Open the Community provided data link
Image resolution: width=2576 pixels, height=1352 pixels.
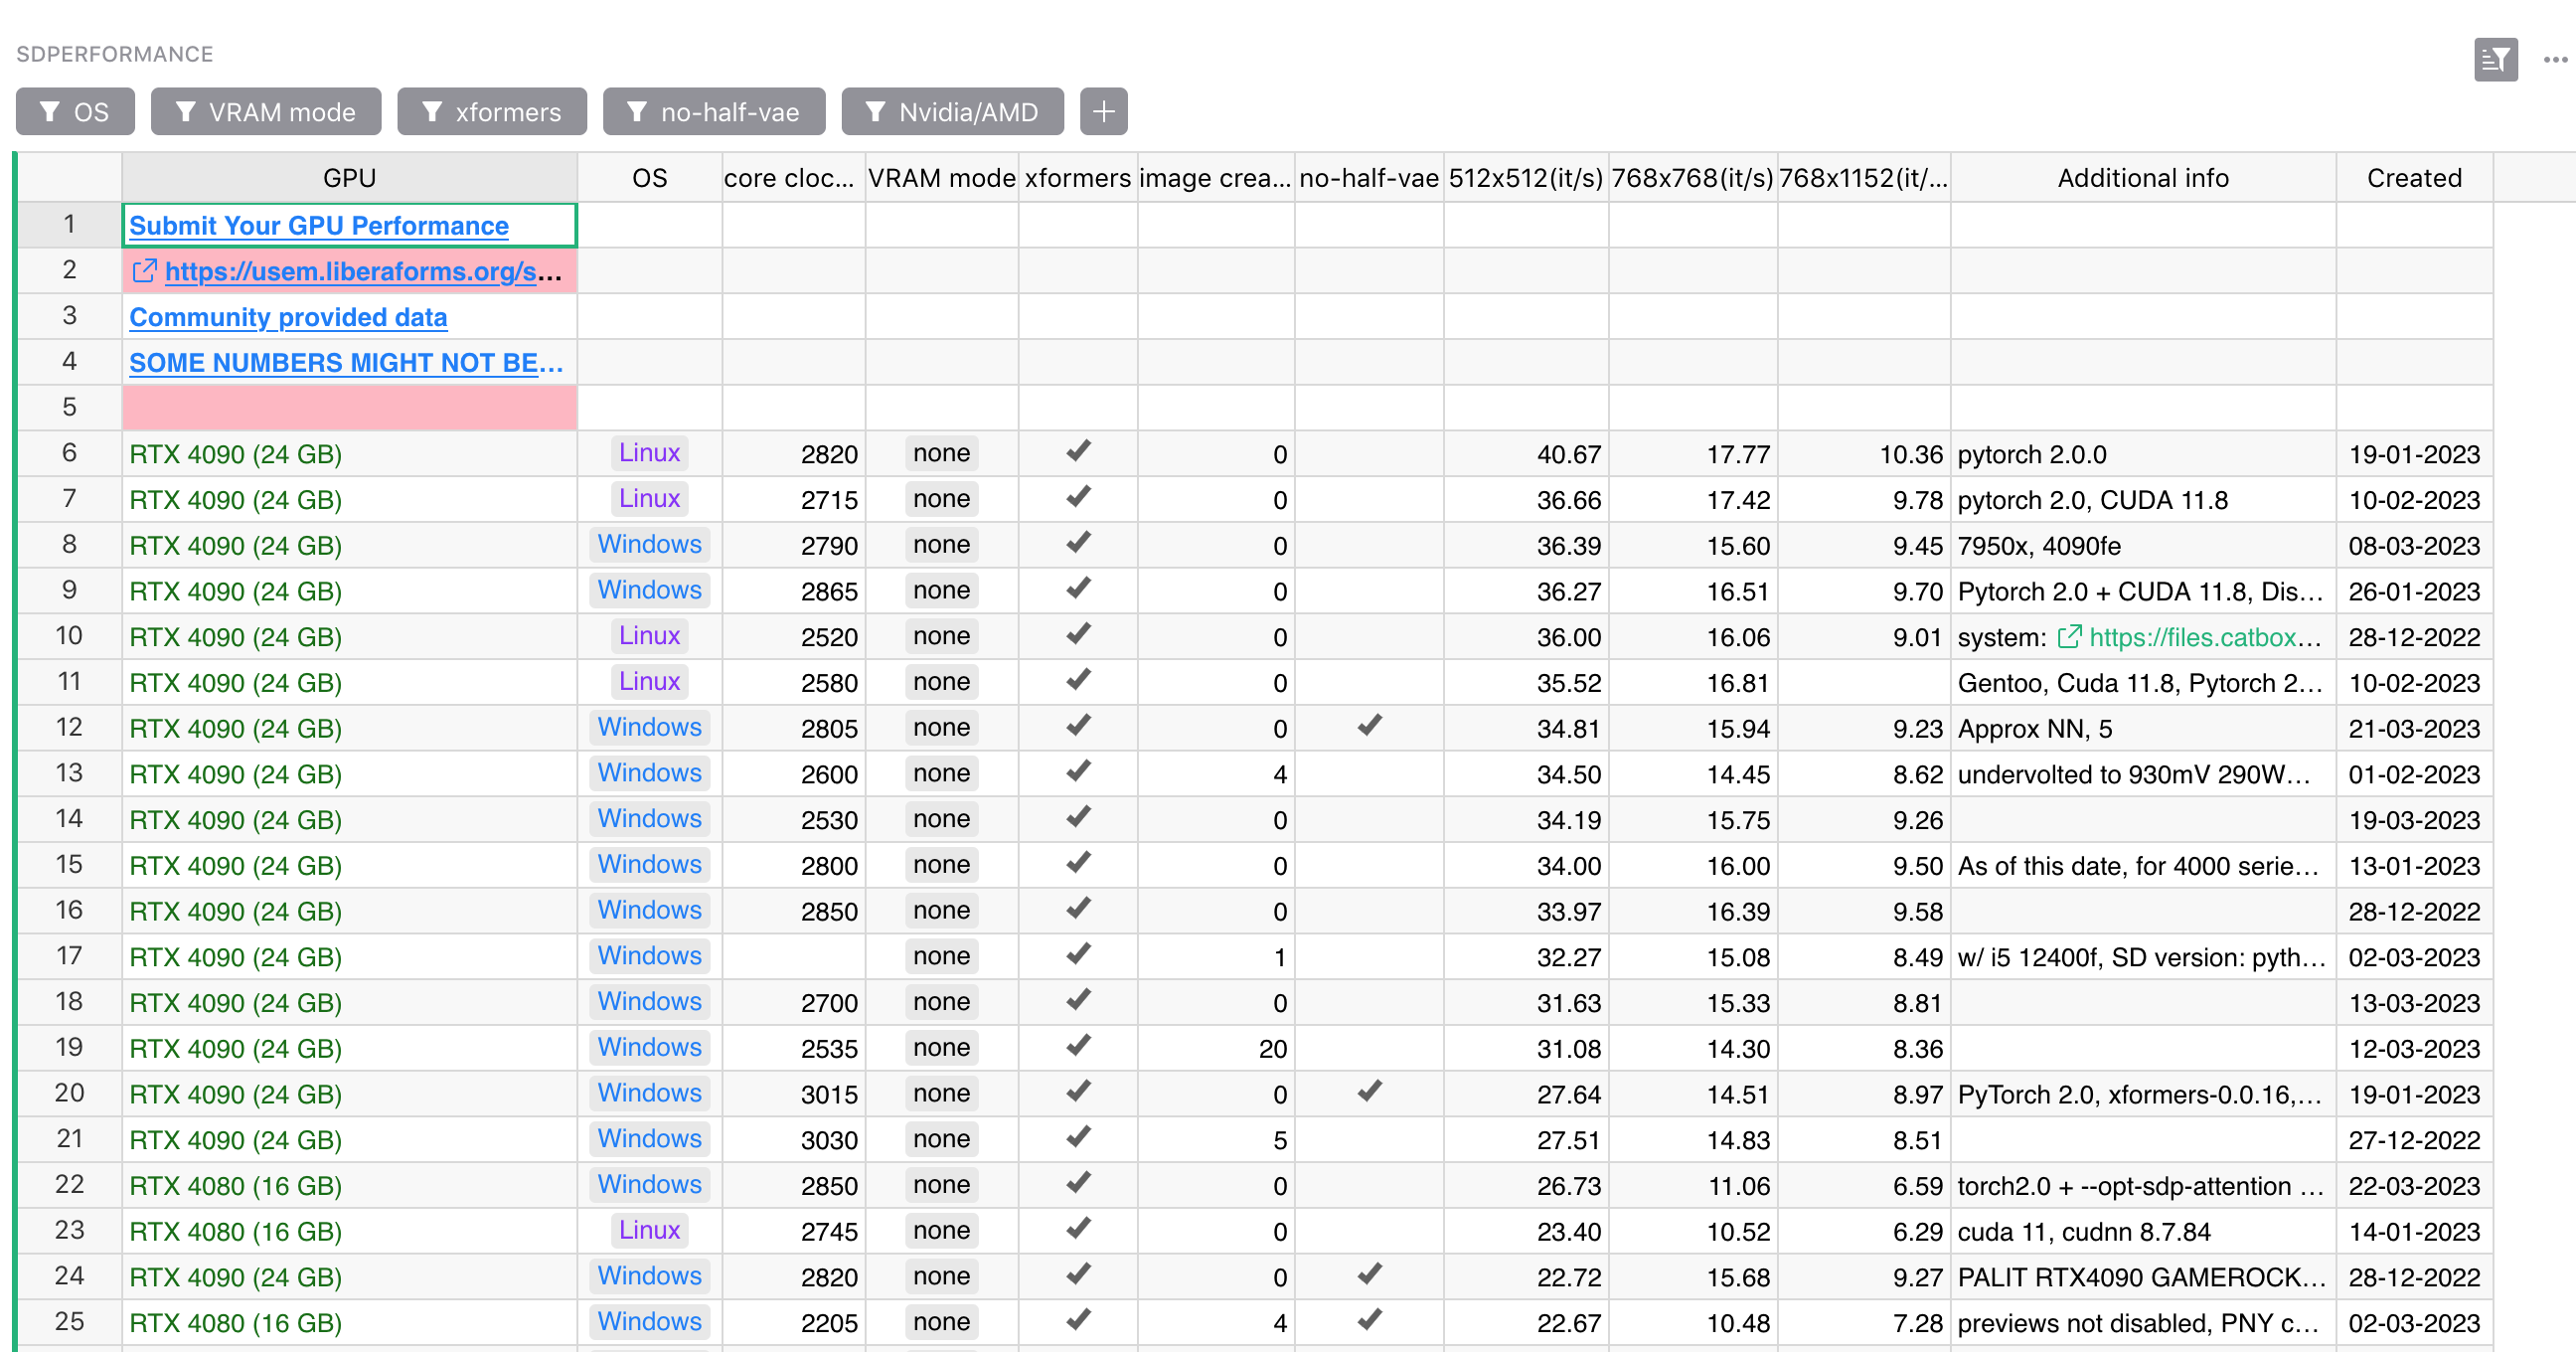point(288,317)
